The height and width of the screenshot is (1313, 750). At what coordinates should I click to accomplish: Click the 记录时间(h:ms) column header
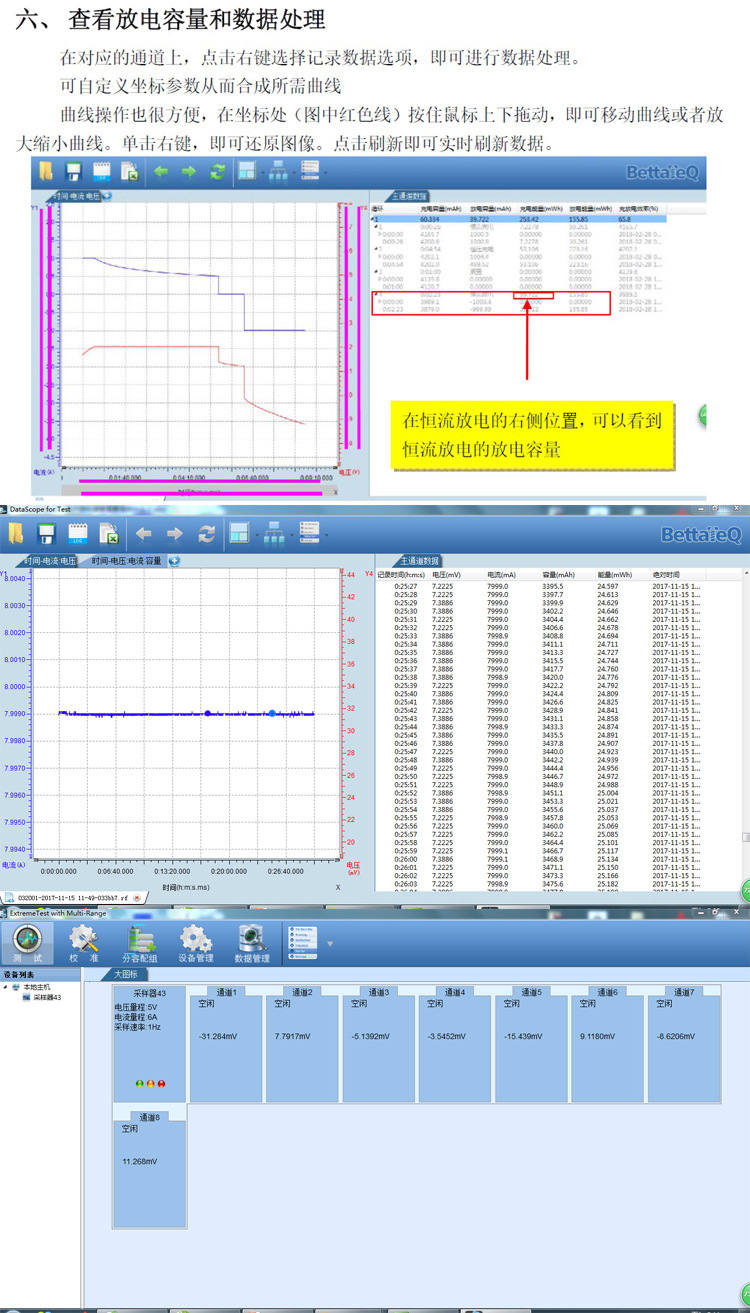point(401,575)
